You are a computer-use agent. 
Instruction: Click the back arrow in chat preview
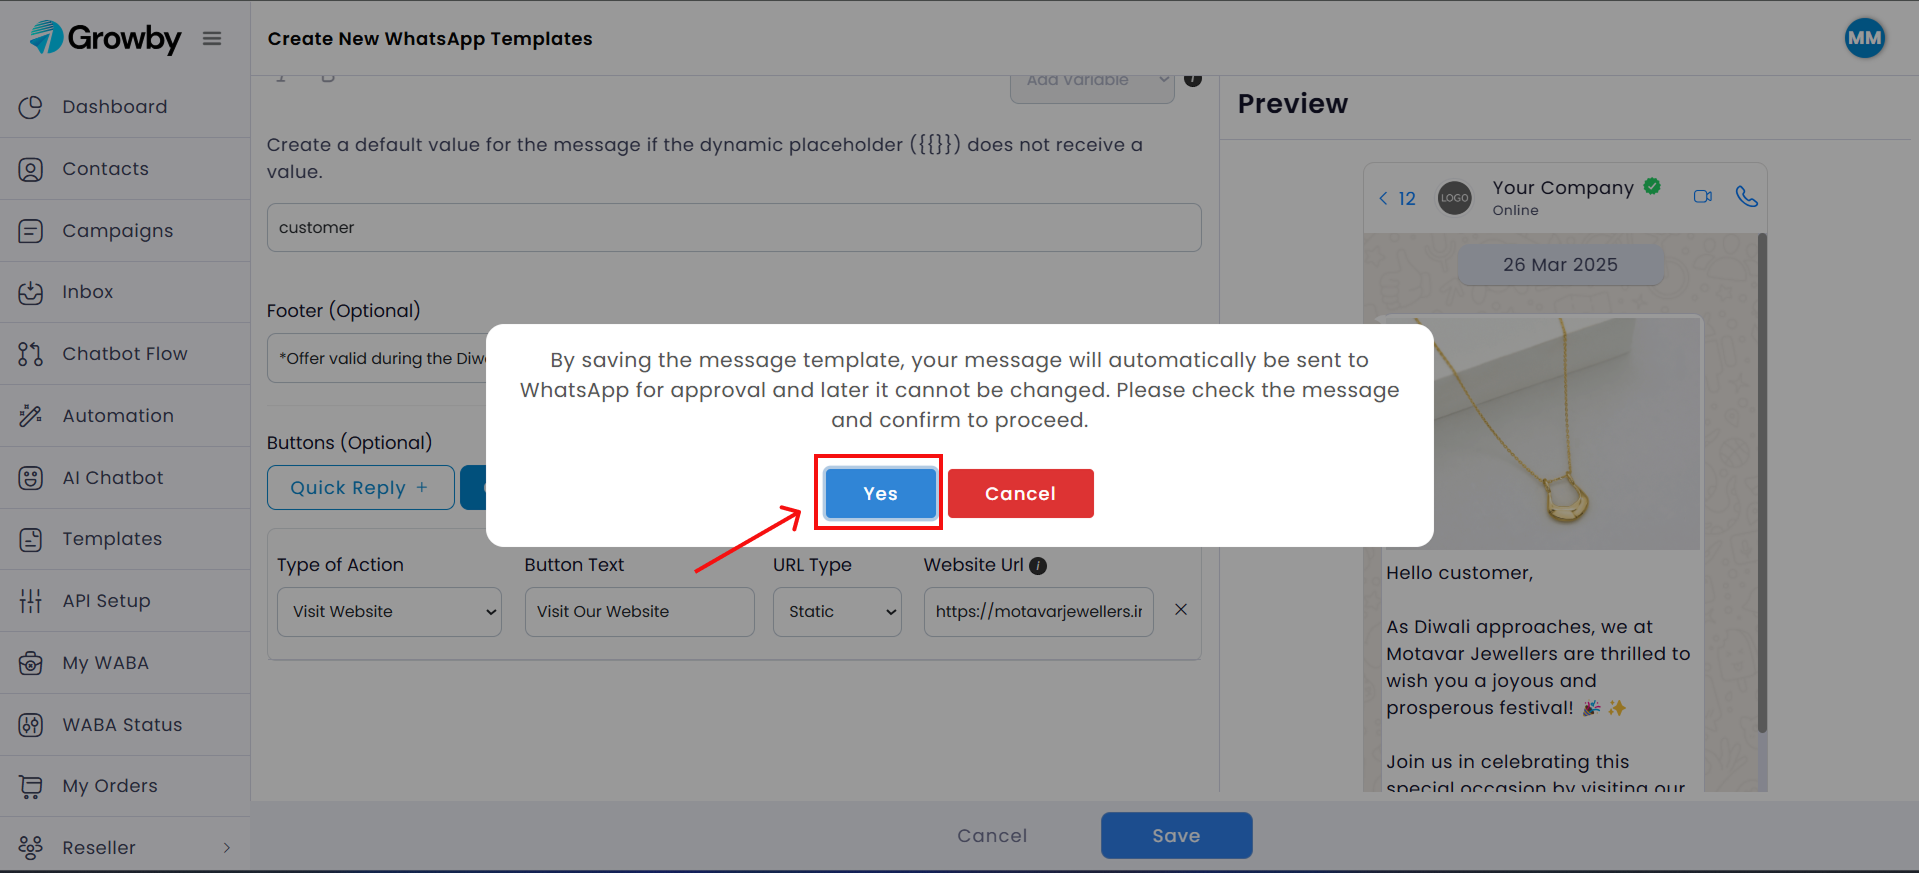(x=1383, y=199)
